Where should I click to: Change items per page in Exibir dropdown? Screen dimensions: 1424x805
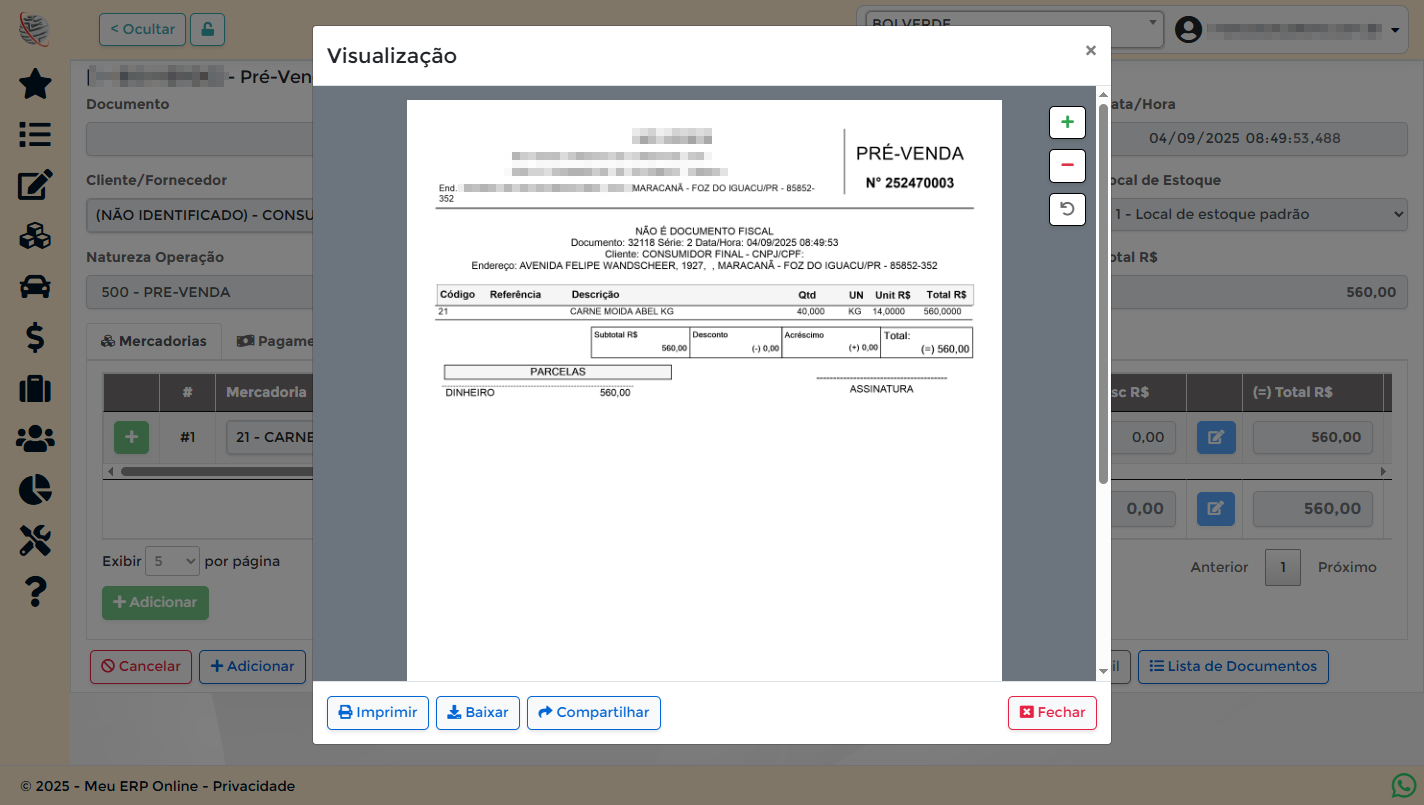click(172, 560)
